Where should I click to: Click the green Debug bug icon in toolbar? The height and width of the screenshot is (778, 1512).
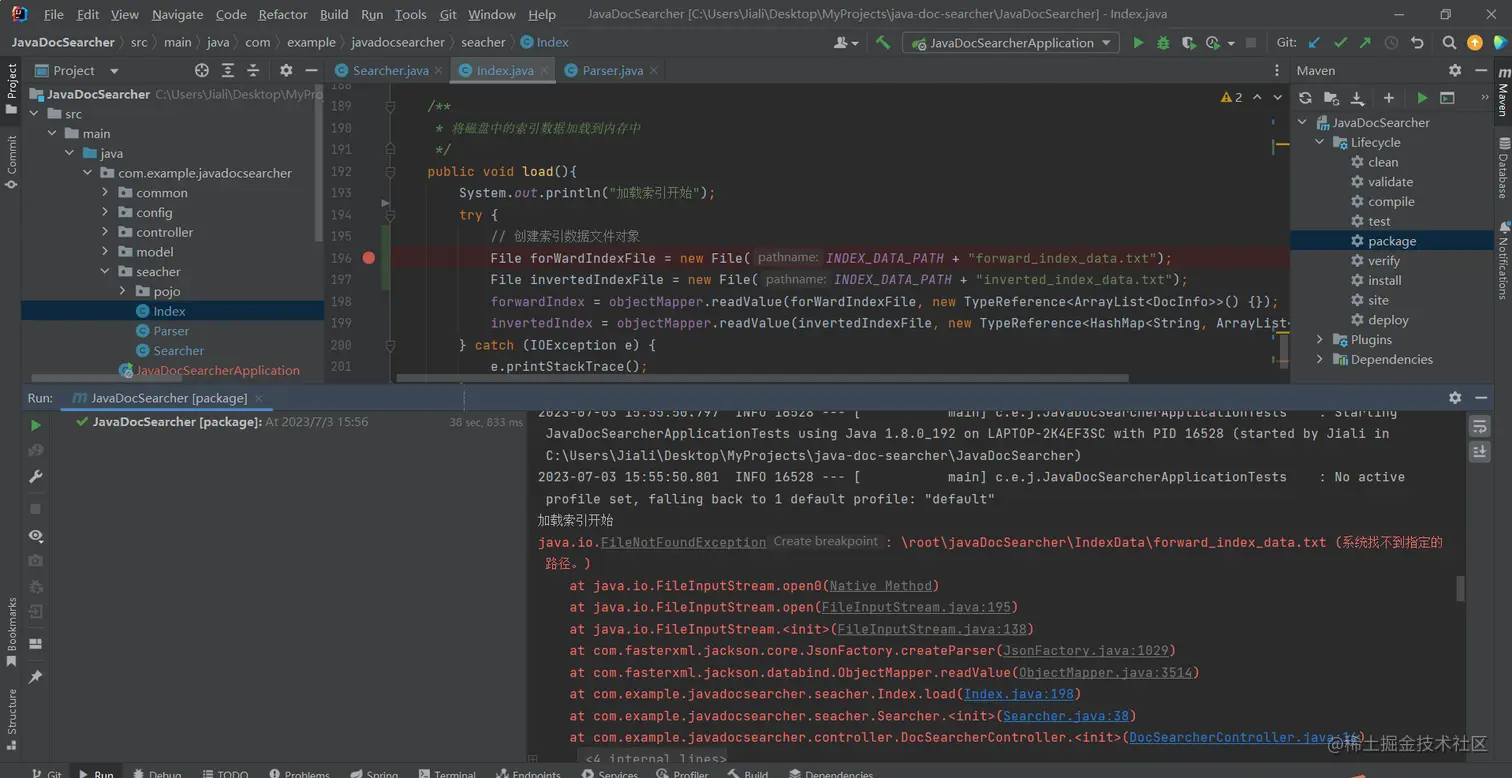click(x=1162, y=43)
